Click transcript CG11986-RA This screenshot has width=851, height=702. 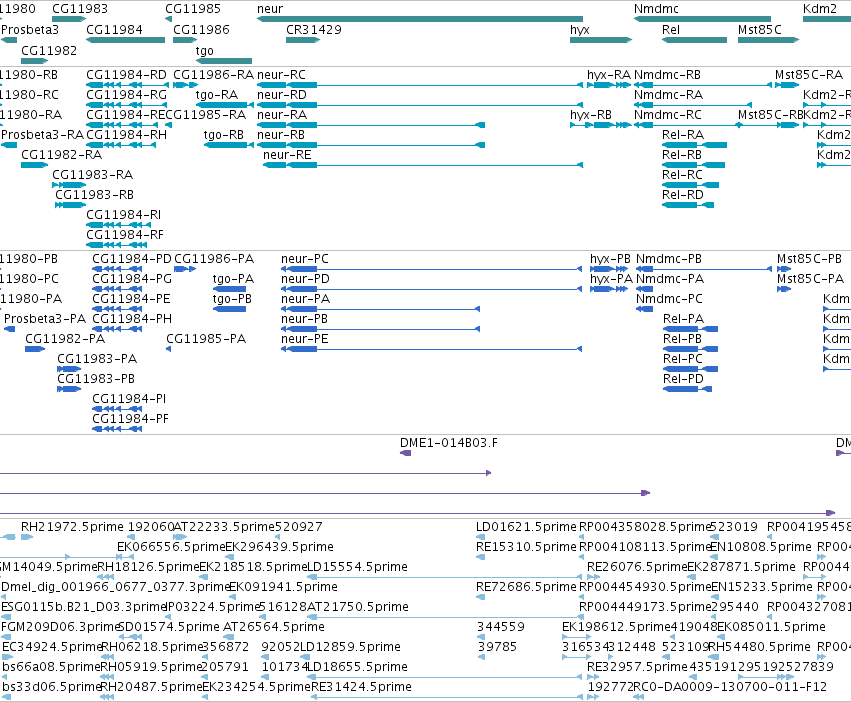point(213,74)
